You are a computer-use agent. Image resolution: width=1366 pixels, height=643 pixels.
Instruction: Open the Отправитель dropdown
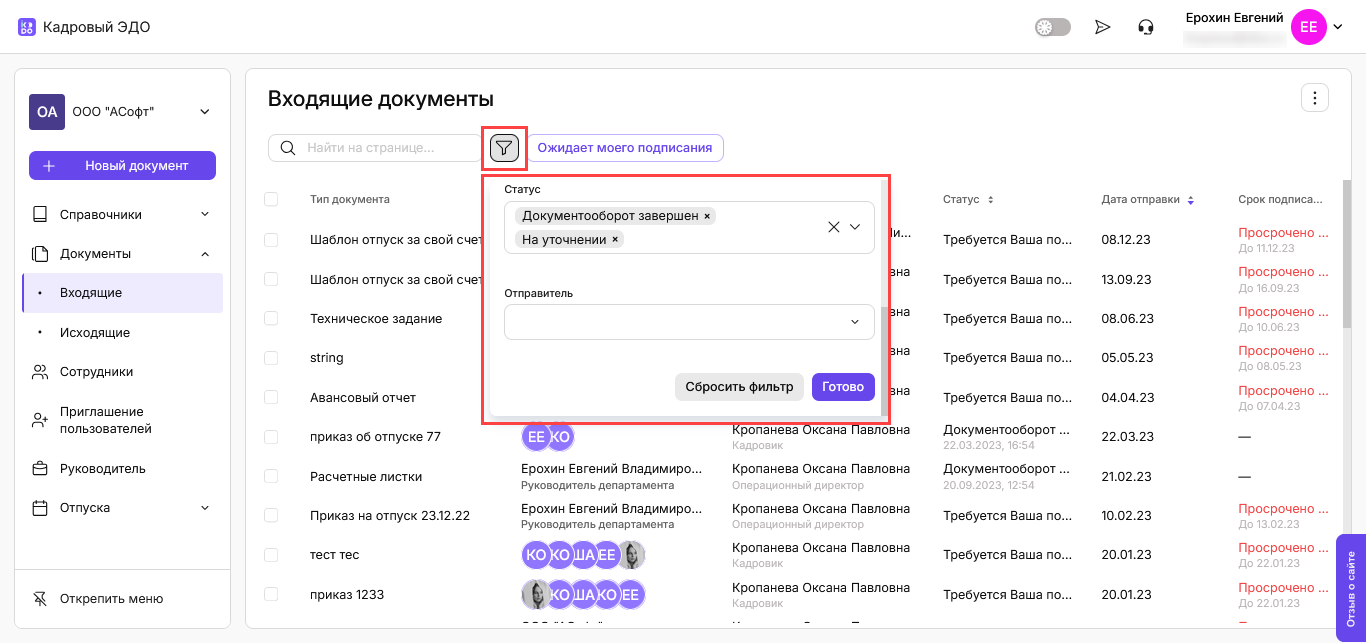[689, 322]
